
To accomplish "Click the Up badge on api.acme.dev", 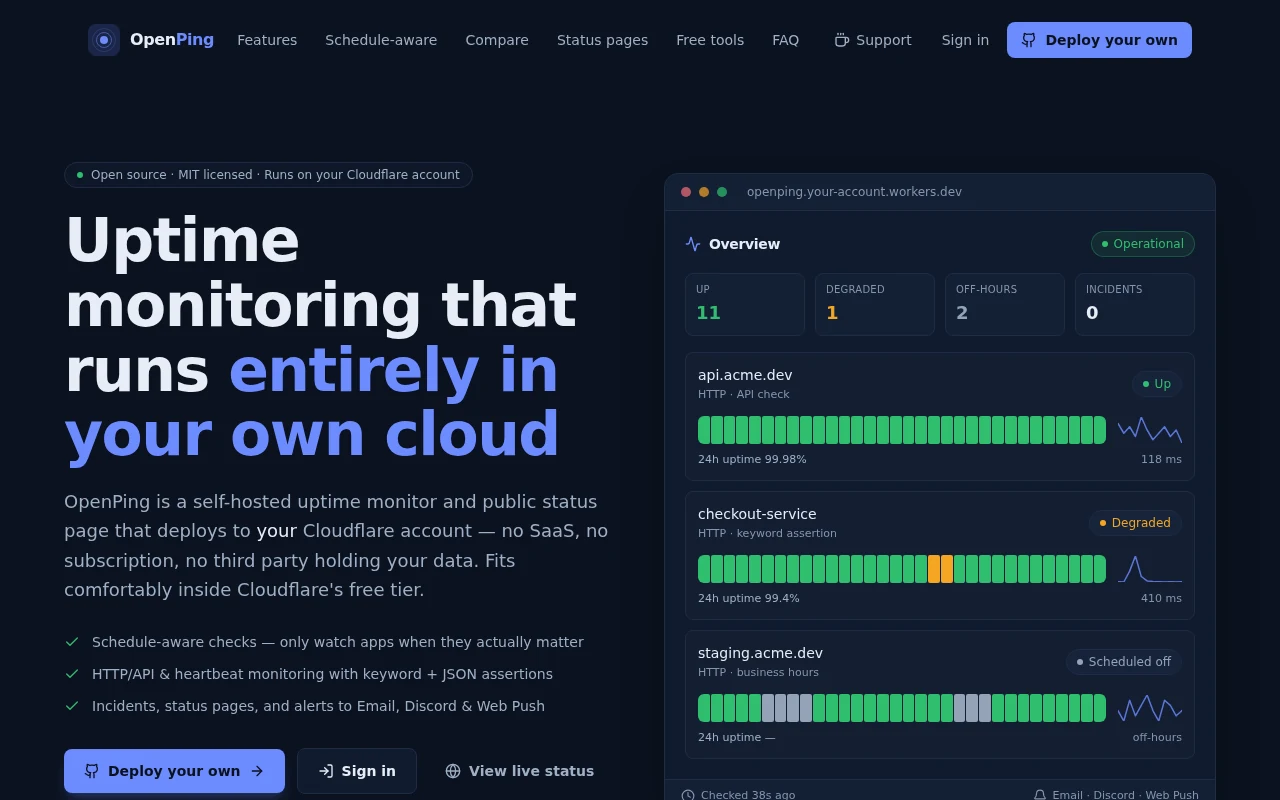I will click(1157, 384).
